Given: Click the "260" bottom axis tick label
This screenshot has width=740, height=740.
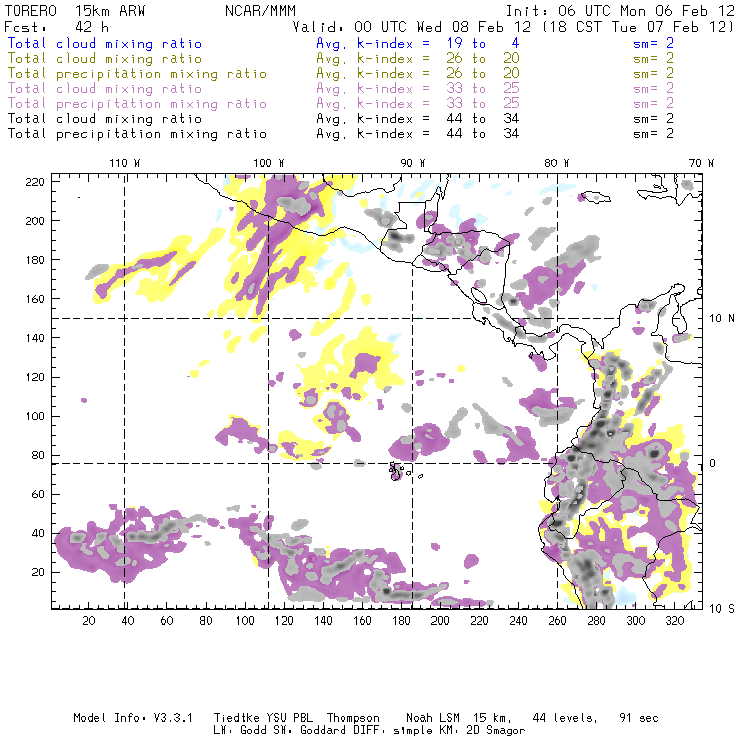Looking at the screenshot, I should click(557, 621).
